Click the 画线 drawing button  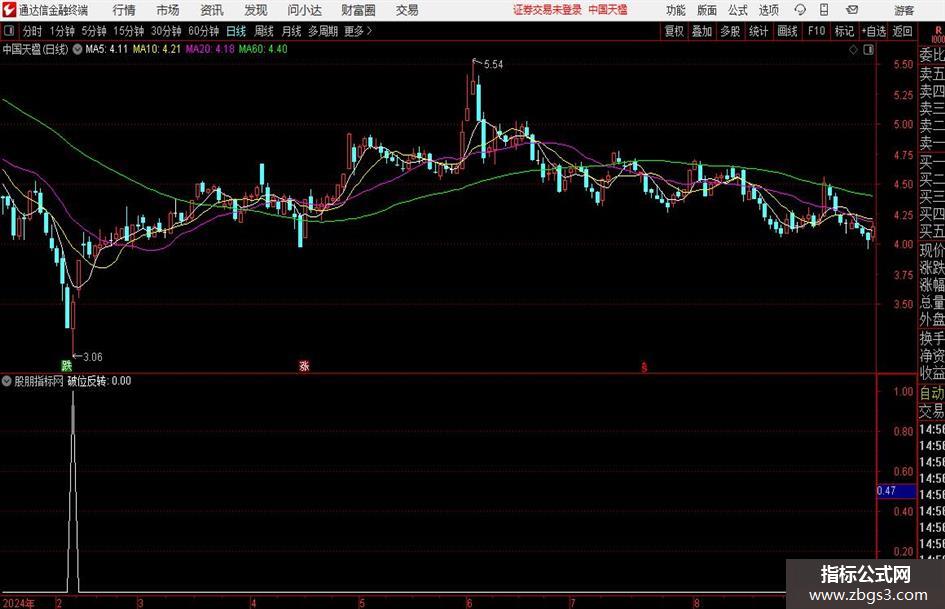coord(787,31)
